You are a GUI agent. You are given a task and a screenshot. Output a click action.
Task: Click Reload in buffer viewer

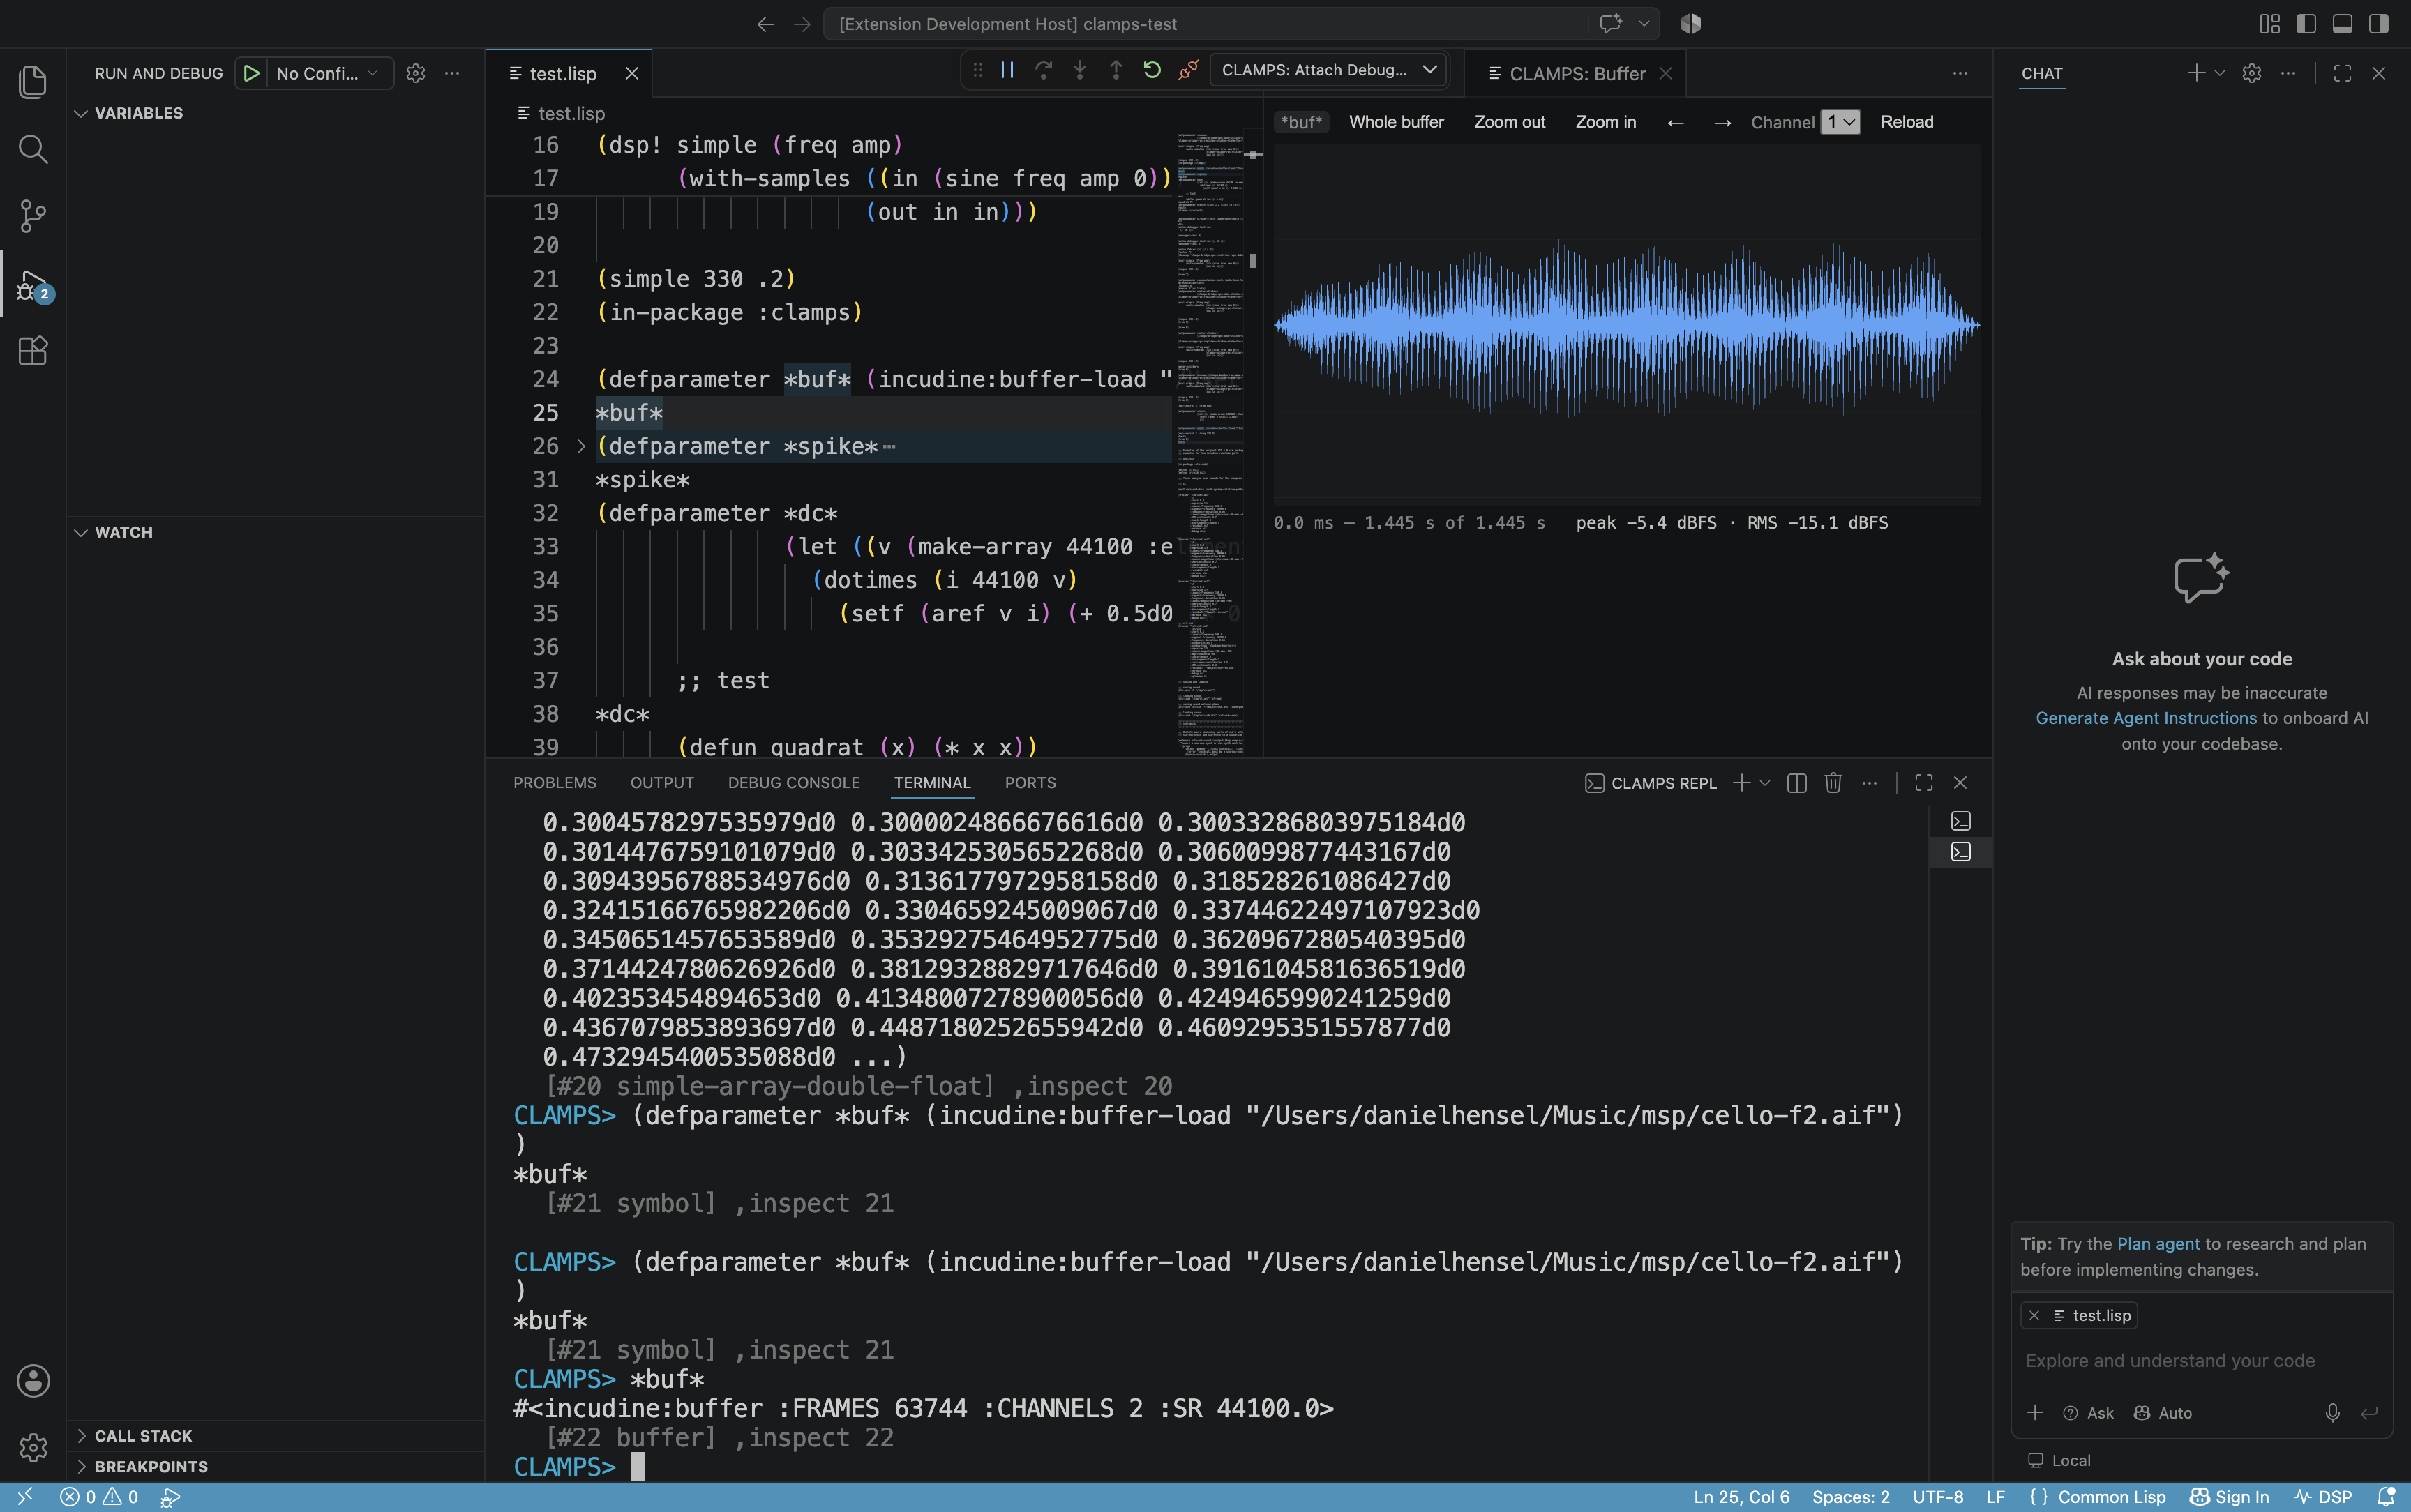pyautogui.click(x=1907, y=122)
